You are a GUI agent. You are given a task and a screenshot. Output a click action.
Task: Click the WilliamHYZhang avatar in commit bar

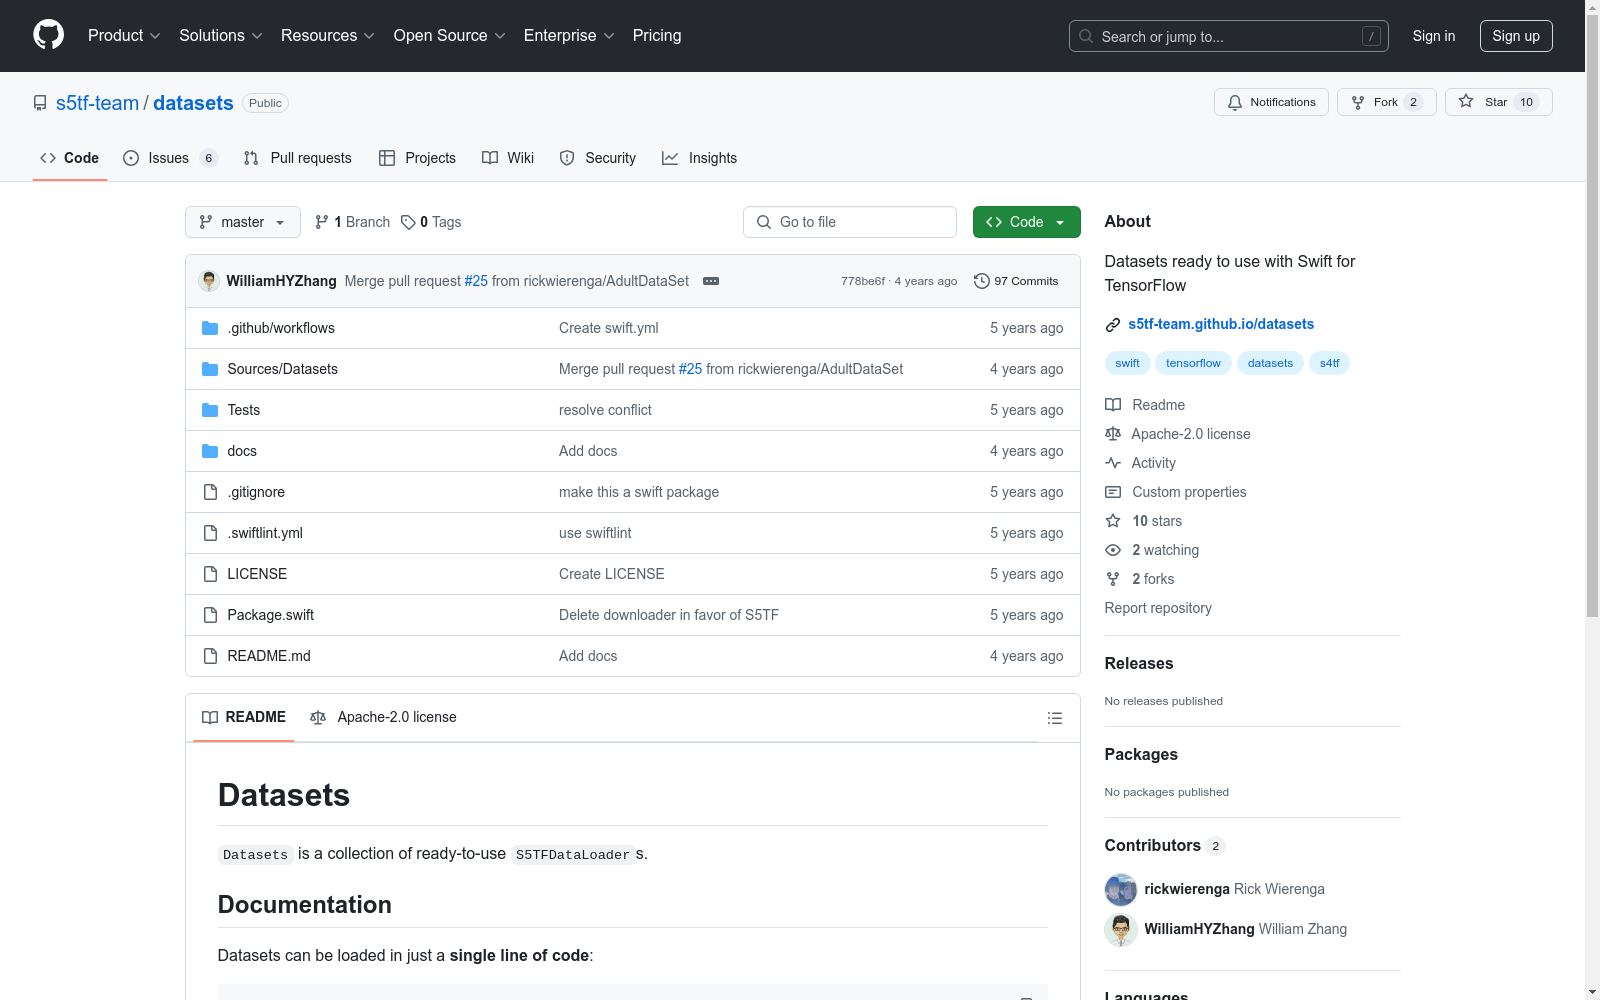[x=209, y=281]
